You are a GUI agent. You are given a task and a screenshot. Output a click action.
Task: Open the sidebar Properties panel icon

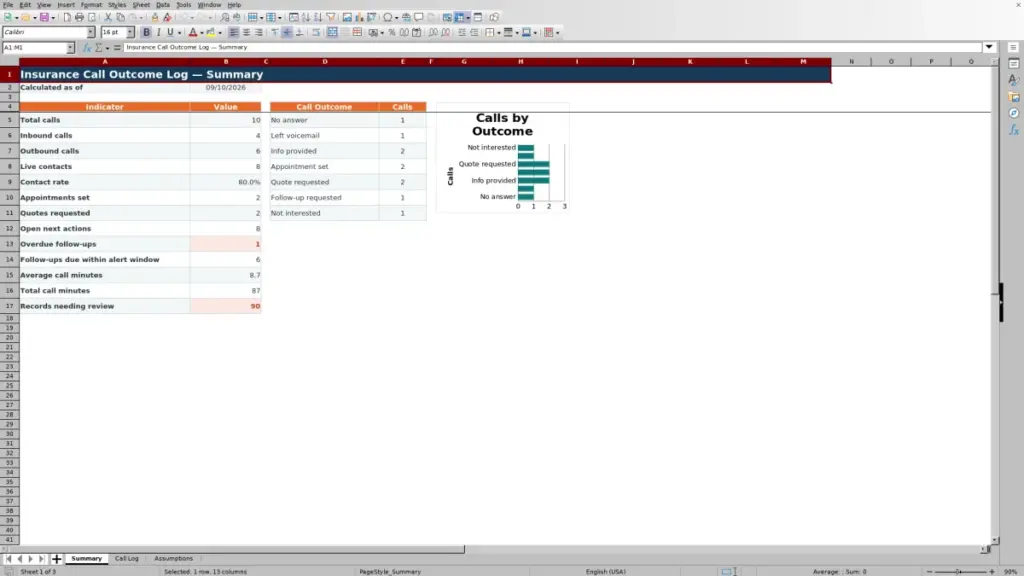pos(1014,64)
